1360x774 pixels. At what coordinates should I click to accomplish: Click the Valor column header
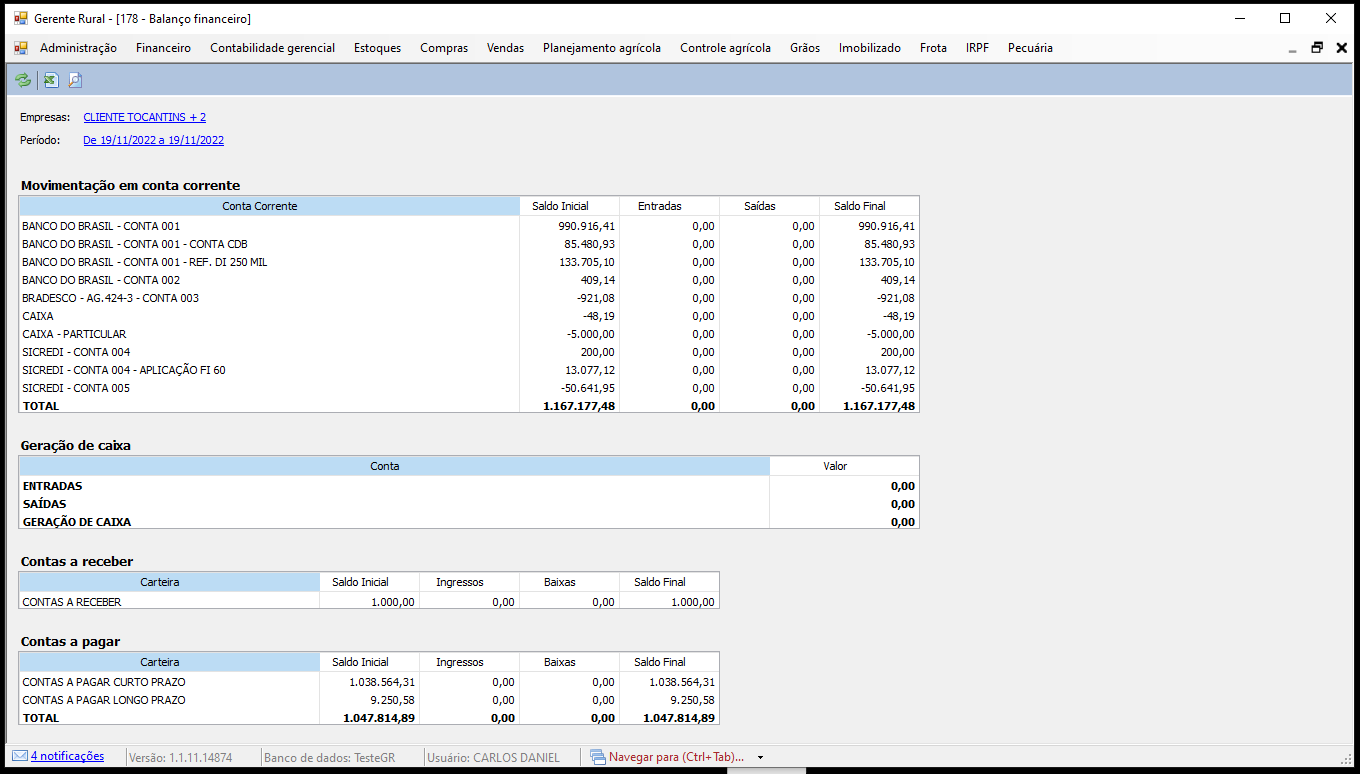(x=844, y=466)
